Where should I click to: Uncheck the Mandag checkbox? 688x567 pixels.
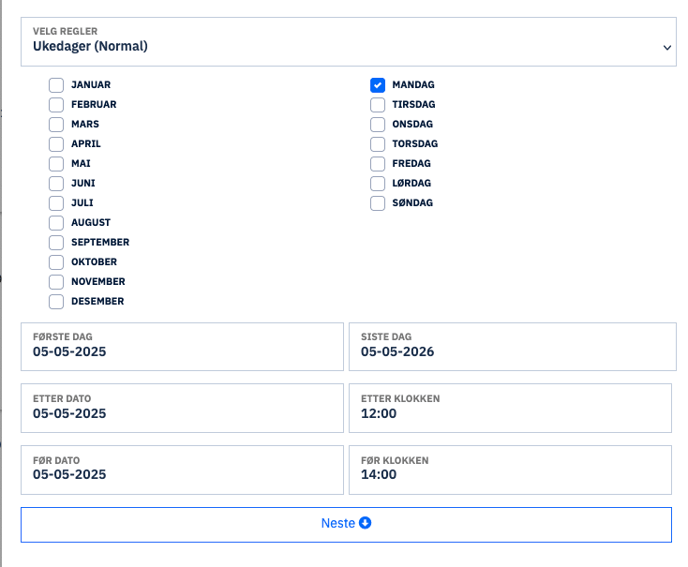377,85
